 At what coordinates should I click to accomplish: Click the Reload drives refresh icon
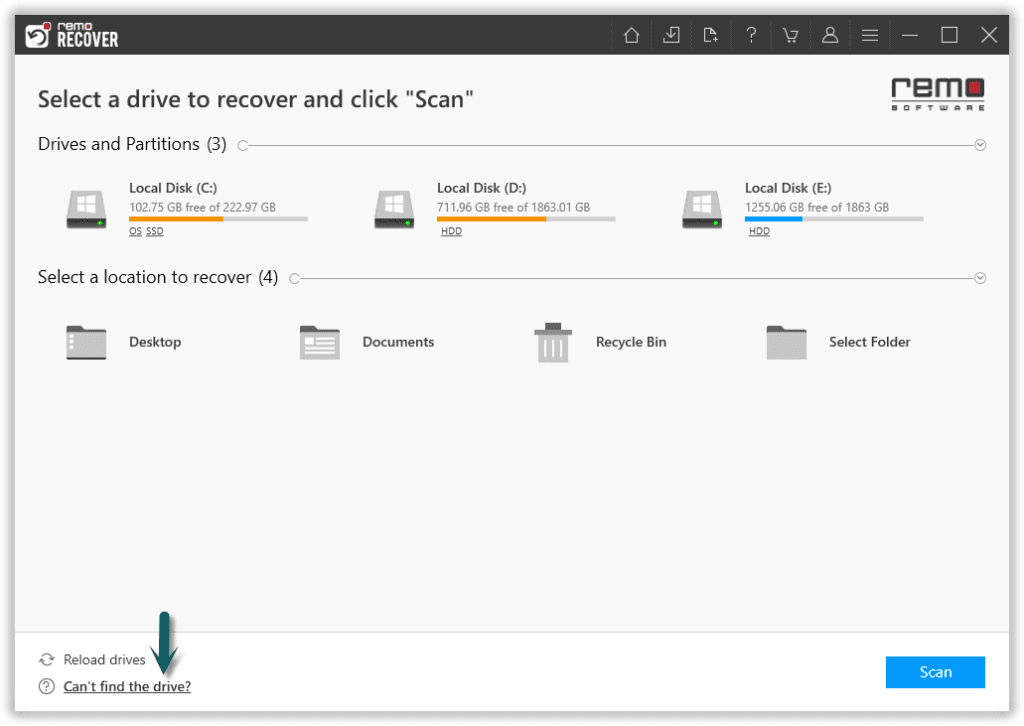click(x=46, y=659)
